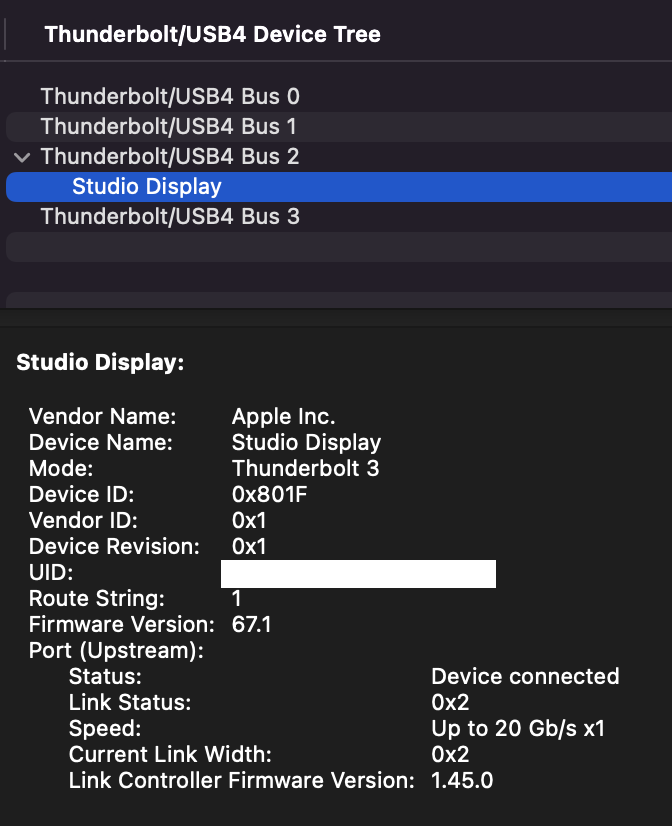Click the Thunderbolt/USB4 Device Tree column header
Screen dimensions: 672x826
[x=212, y=35]
